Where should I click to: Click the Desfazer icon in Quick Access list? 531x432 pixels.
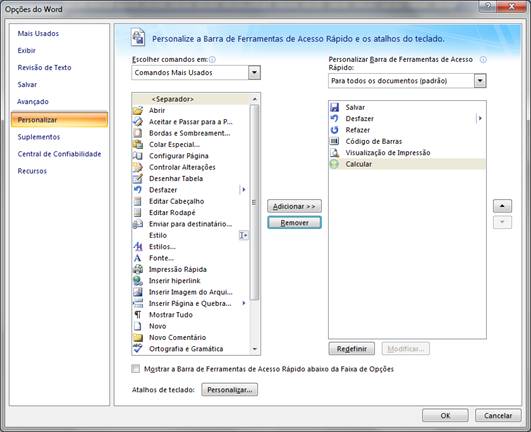point(335,118)
